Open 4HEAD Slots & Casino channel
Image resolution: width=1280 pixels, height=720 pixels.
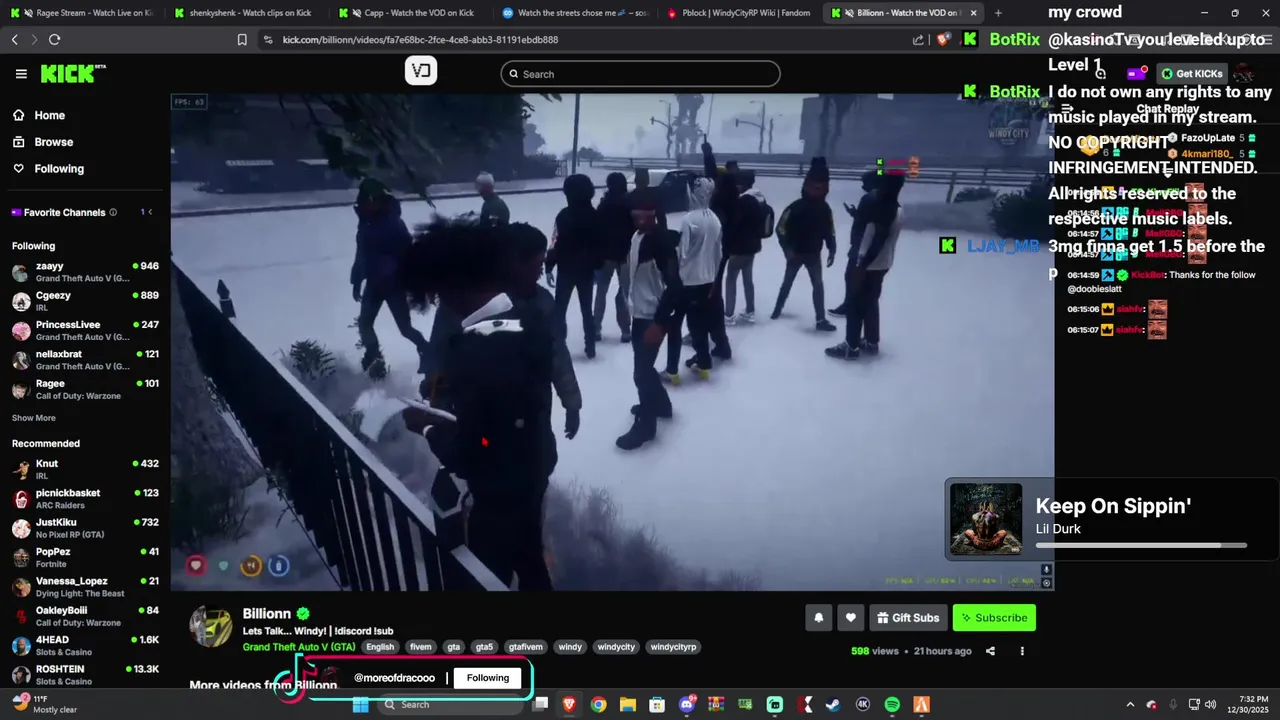coord(85,645)
